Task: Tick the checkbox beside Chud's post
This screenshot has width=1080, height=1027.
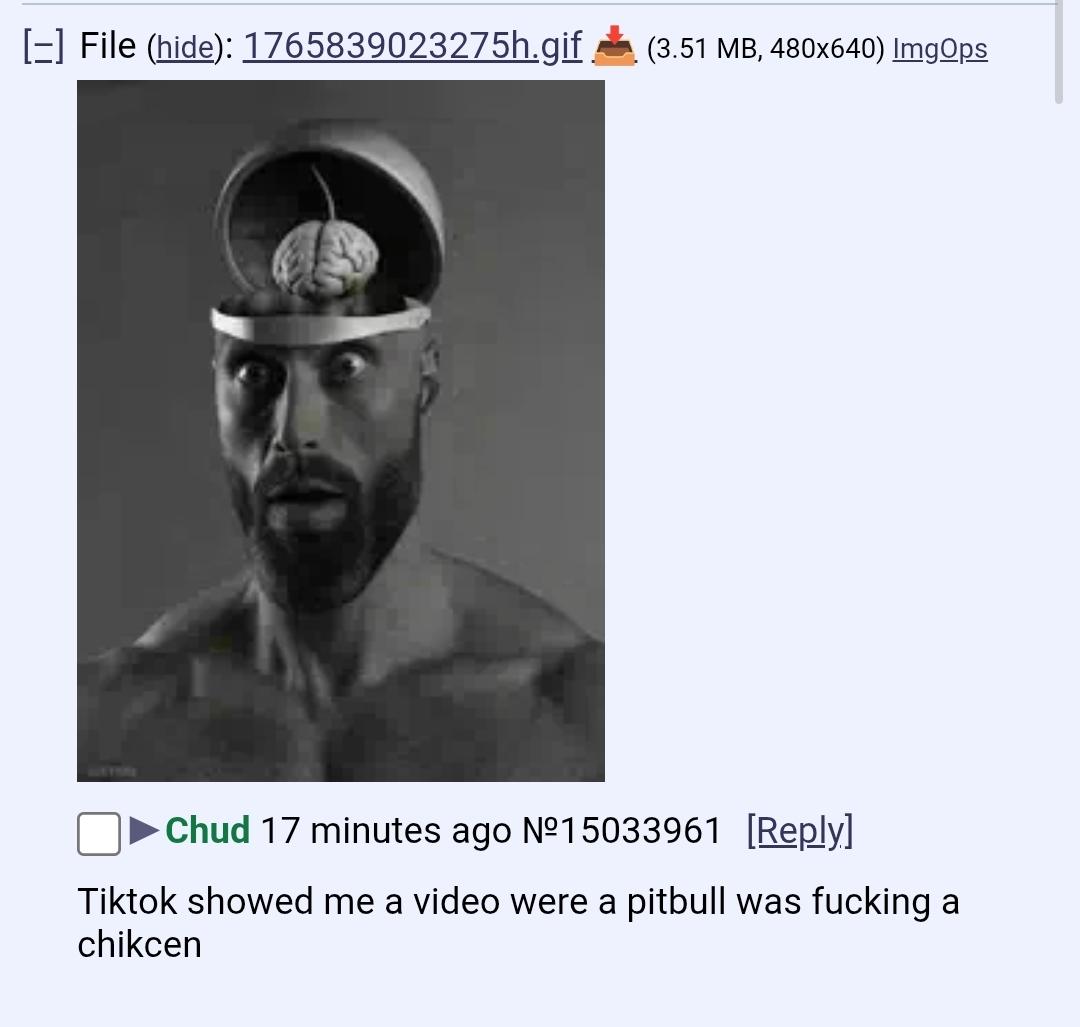Action: (98, 833)
